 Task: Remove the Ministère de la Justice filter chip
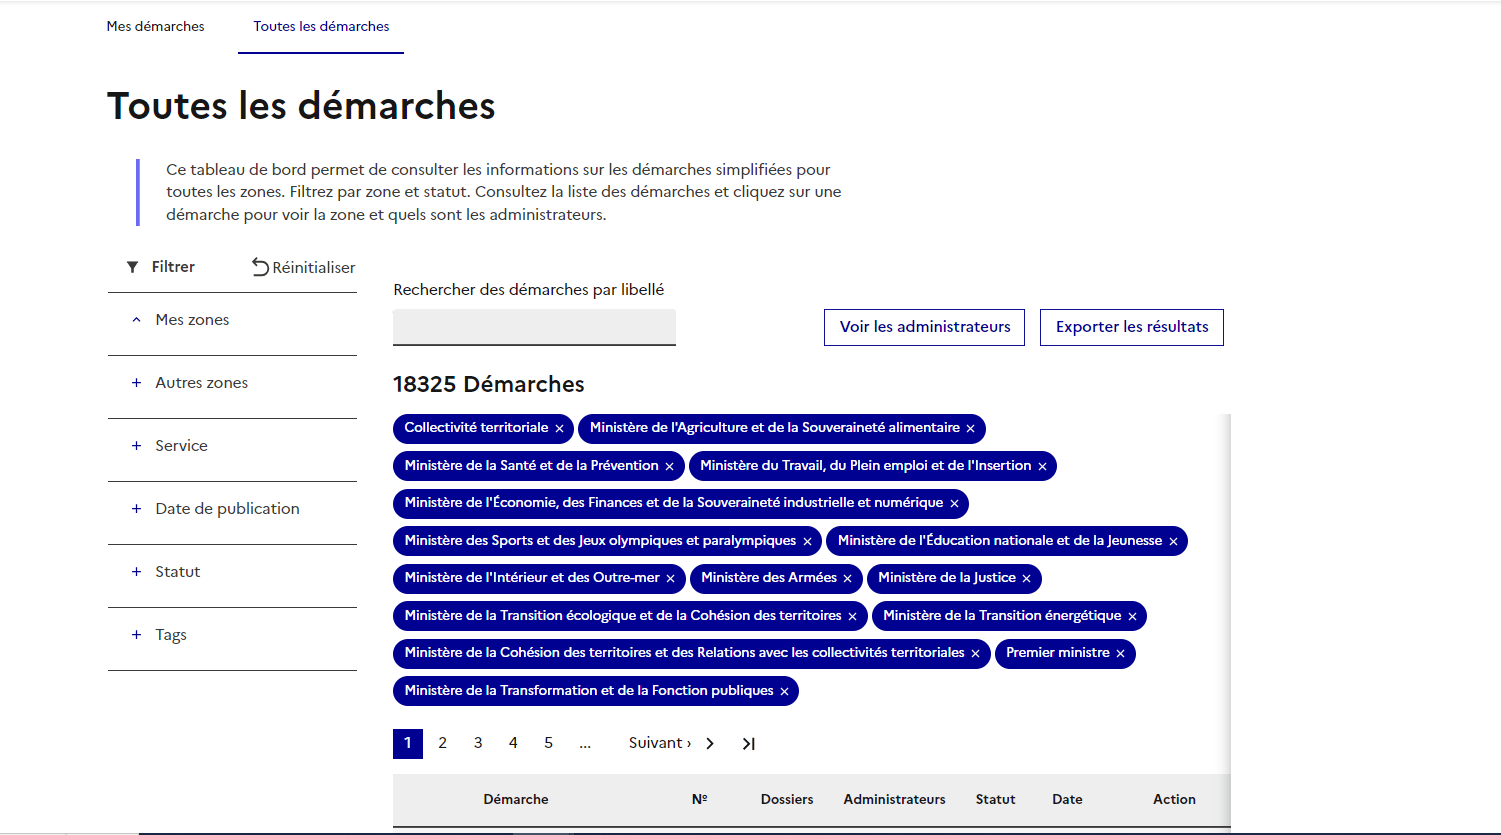pos(1025,578)
